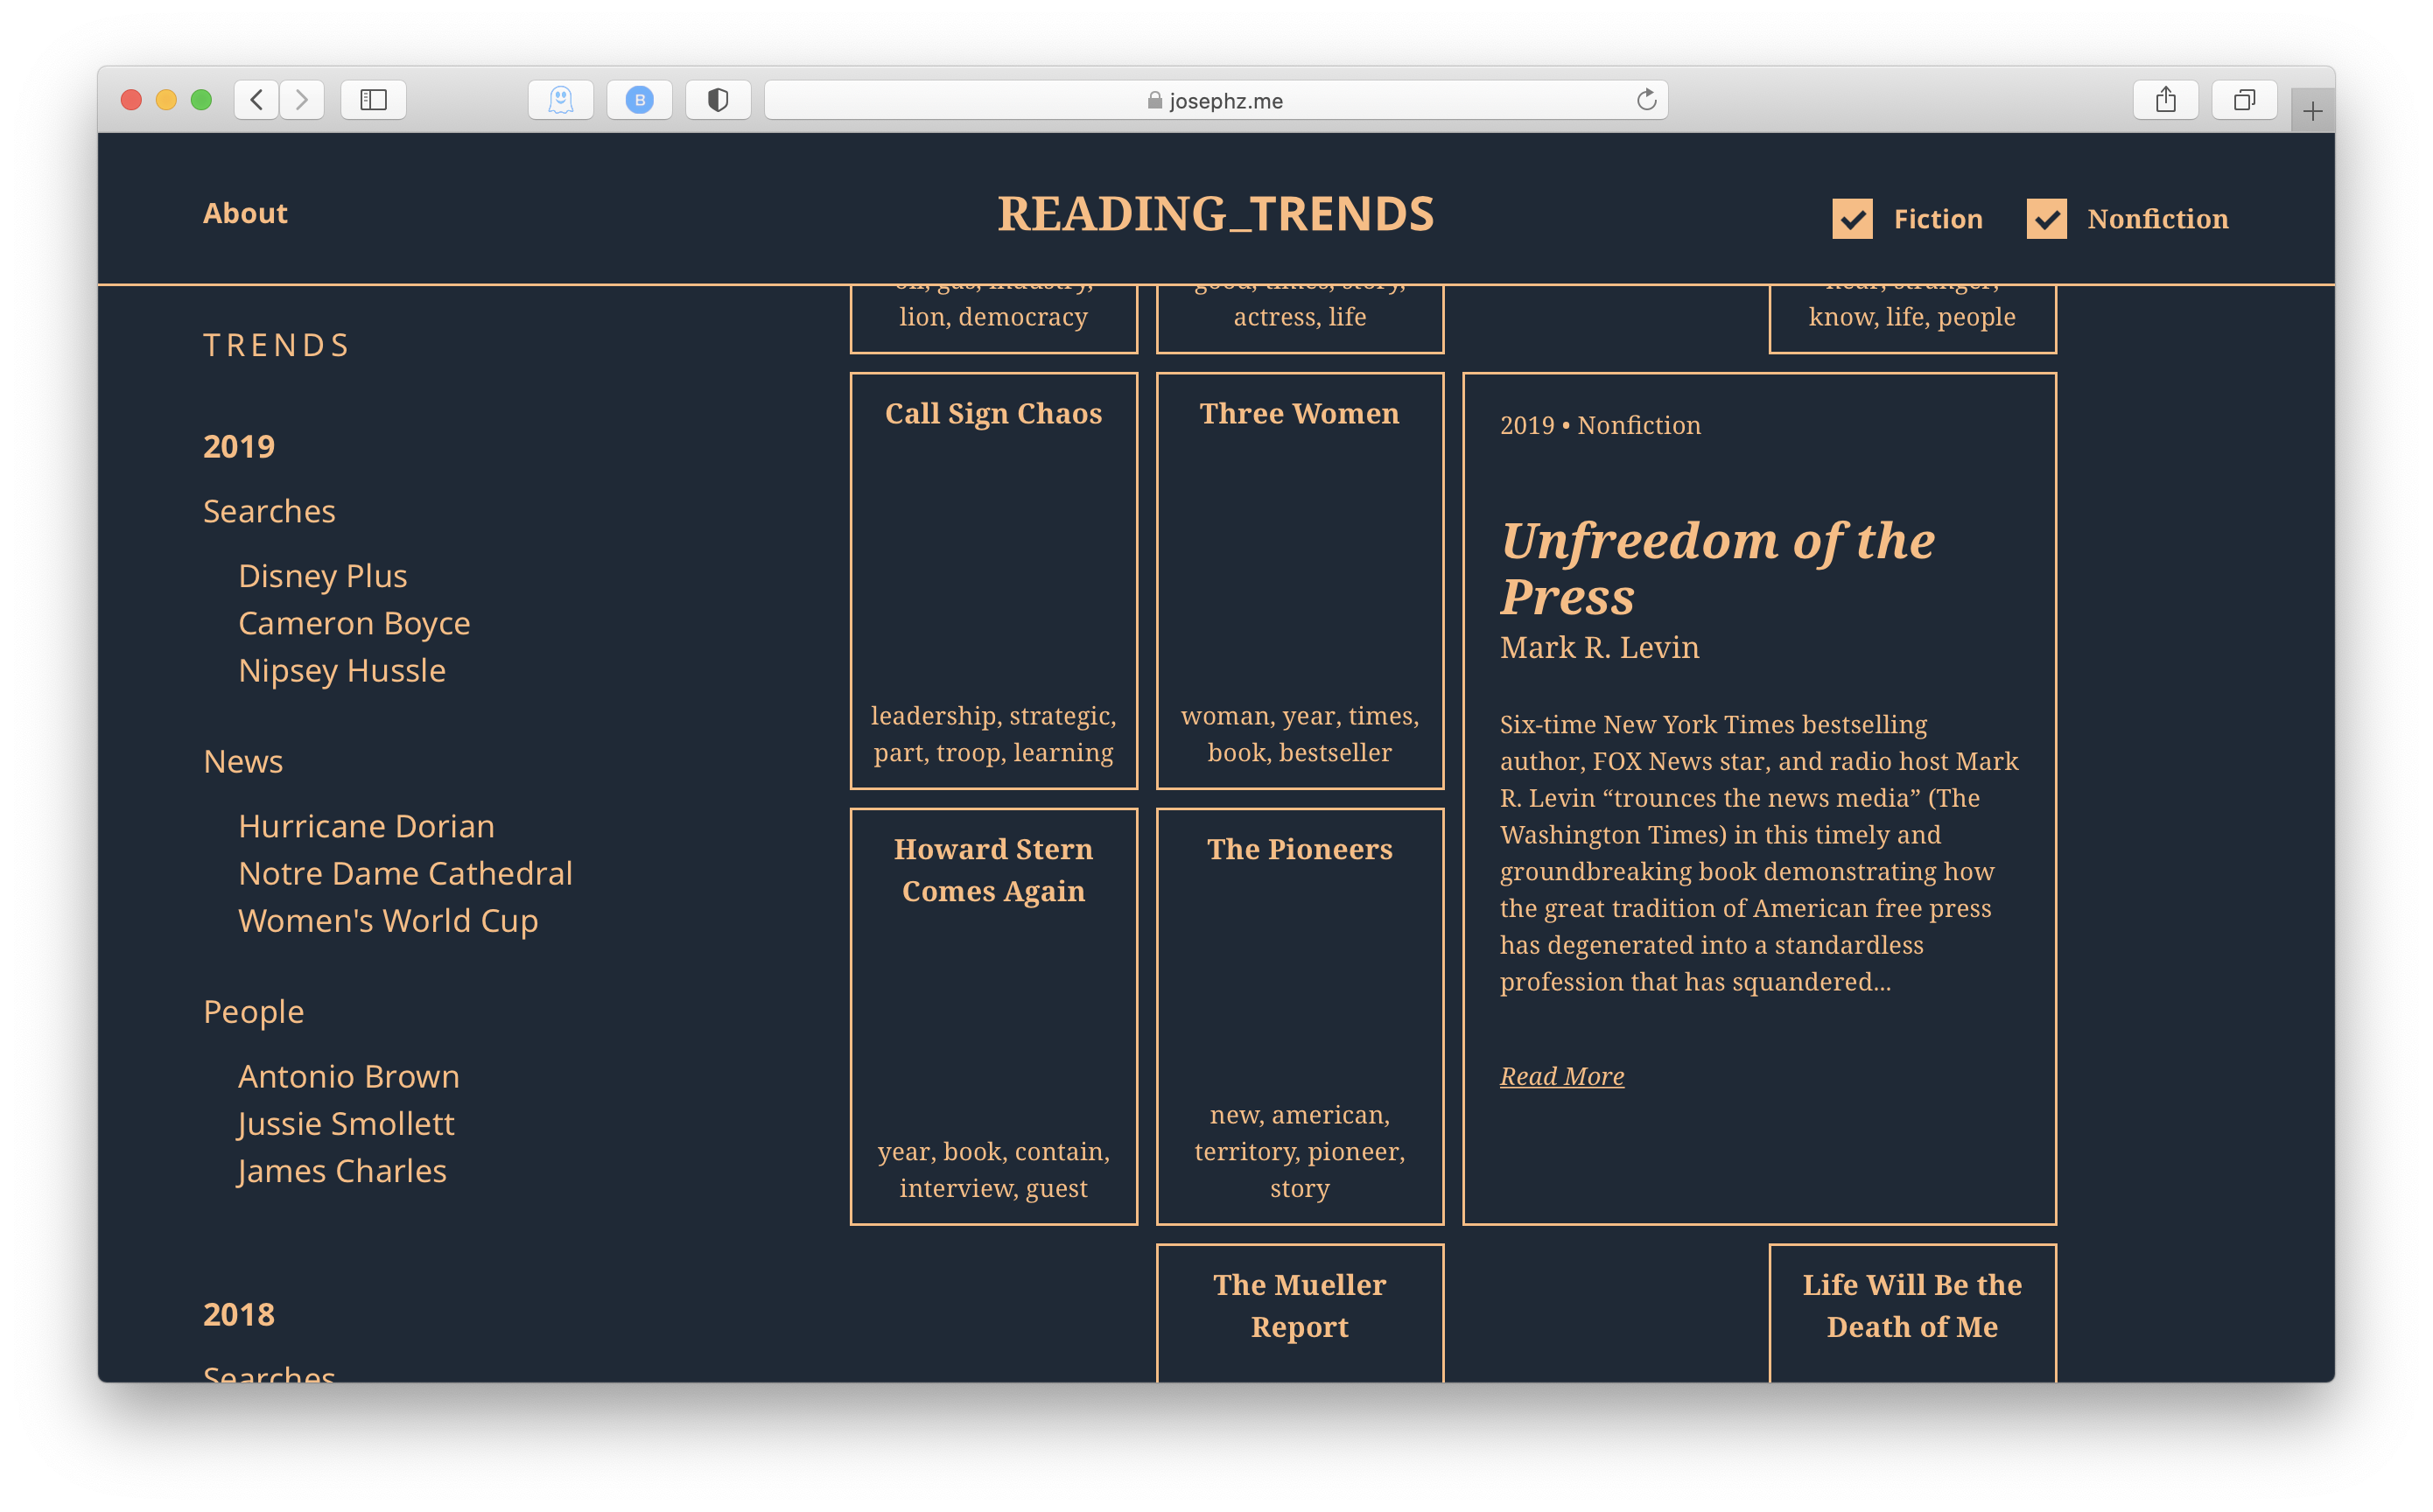The image size is (2433, 1512).
Task: Select Hurricane Dorian news trend
Action: click(x=366, y=826)
